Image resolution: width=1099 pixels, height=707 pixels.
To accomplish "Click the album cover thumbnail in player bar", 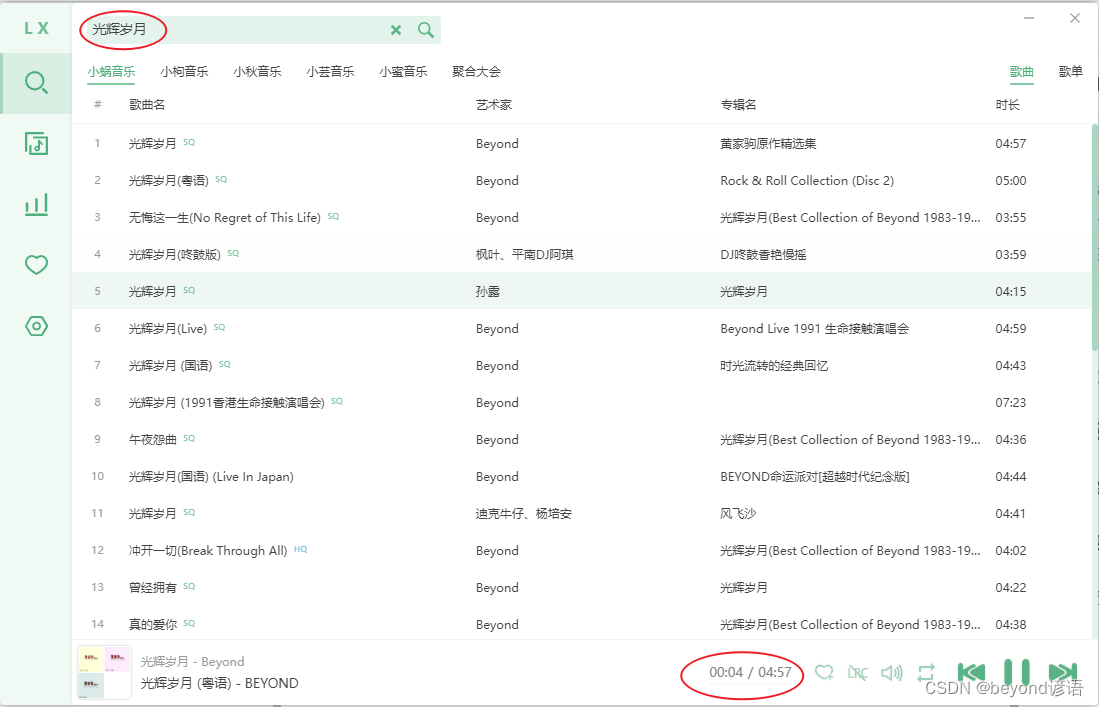I will click(x=104, y=672).
